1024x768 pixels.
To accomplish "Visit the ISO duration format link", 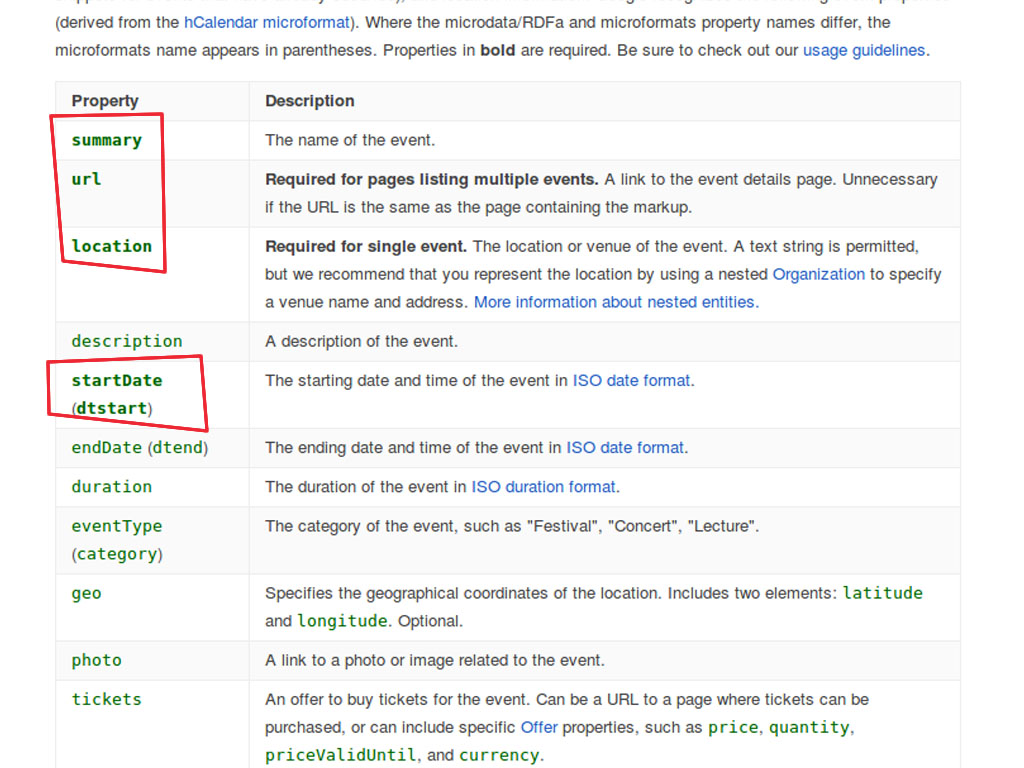I will pos(544,487).
